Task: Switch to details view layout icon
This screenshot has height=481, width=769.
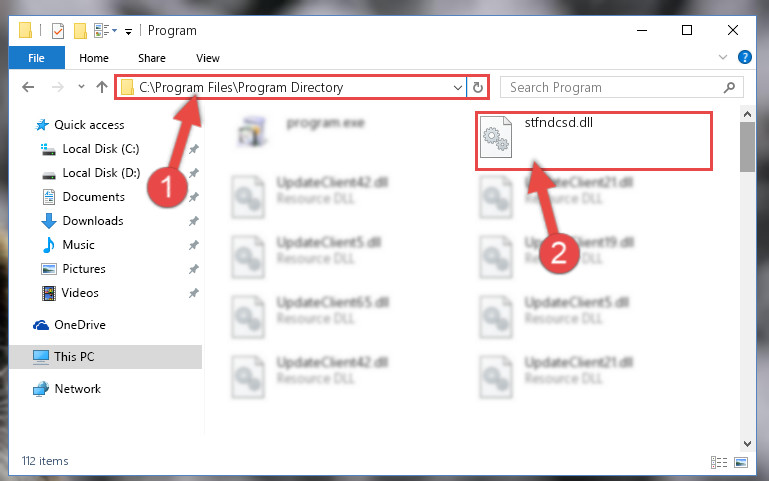Action: (x=718, y=462)
